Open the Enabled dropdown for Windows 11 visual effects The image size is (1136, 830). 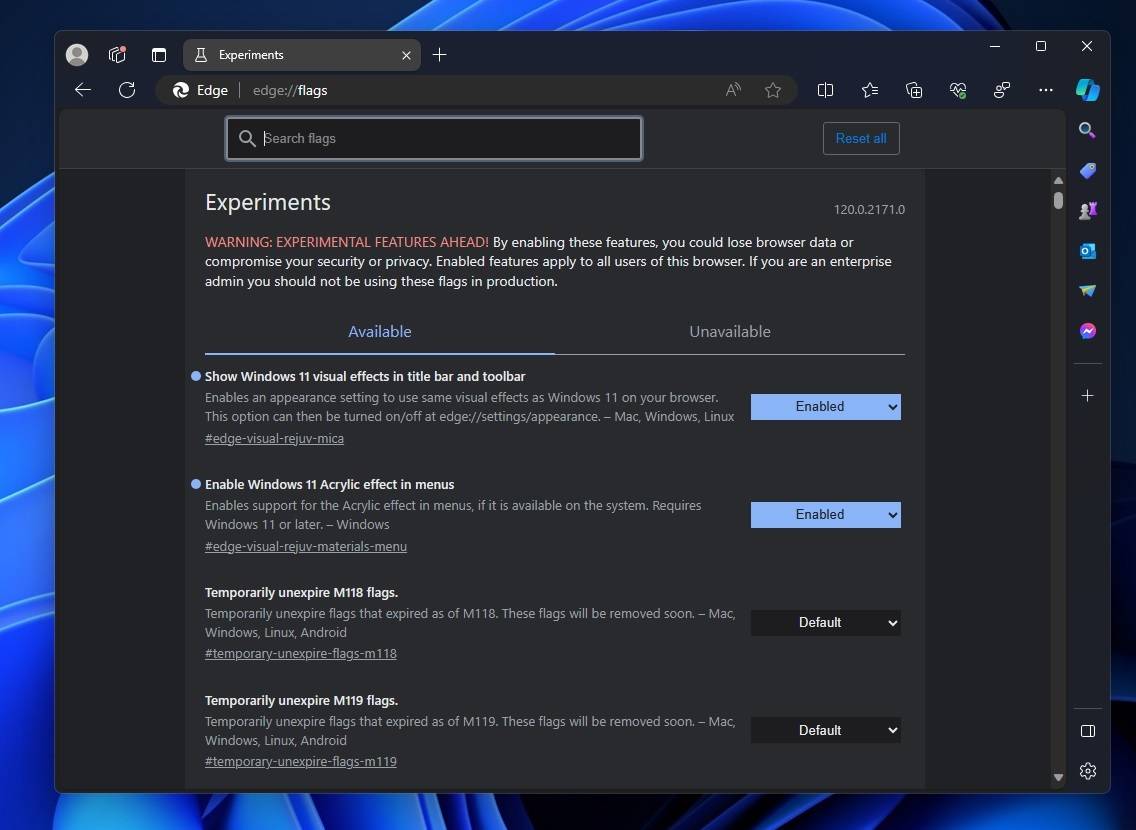point(825,406)
